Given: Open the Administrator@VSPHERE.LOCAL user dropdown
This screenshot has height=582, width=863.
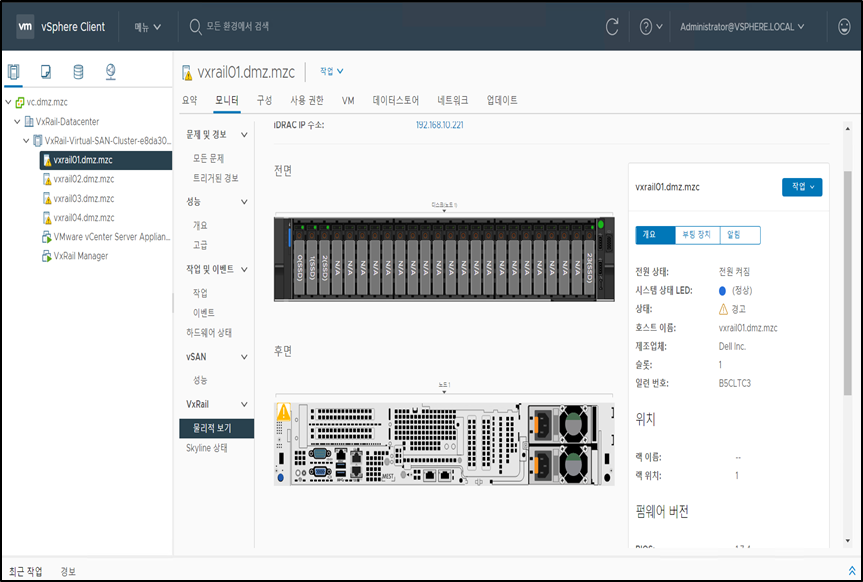Looking at the screenshot, I should (x=742, y=26).
